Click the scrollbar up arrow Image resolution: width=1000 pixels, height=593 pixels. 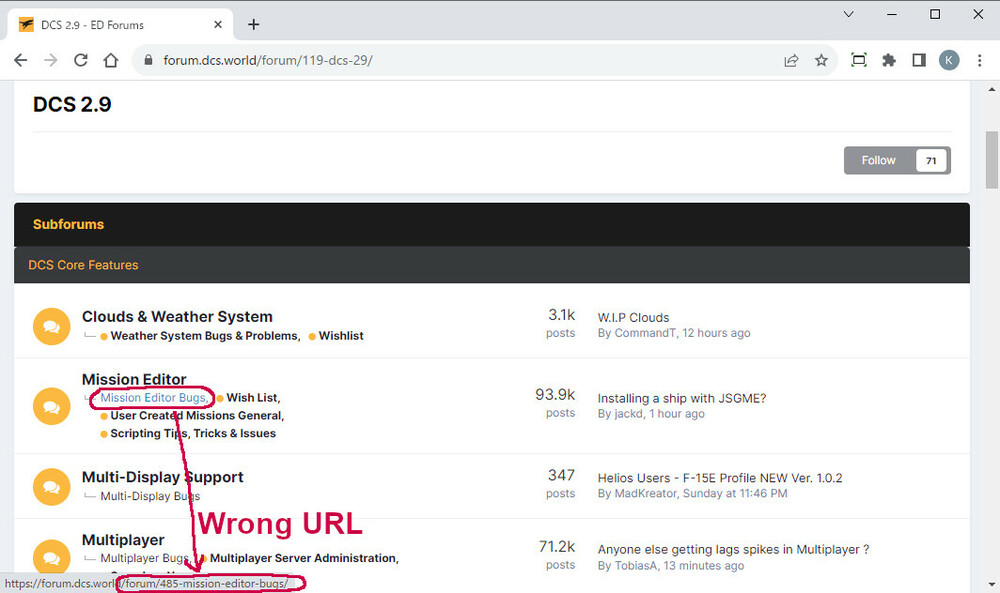991,89
